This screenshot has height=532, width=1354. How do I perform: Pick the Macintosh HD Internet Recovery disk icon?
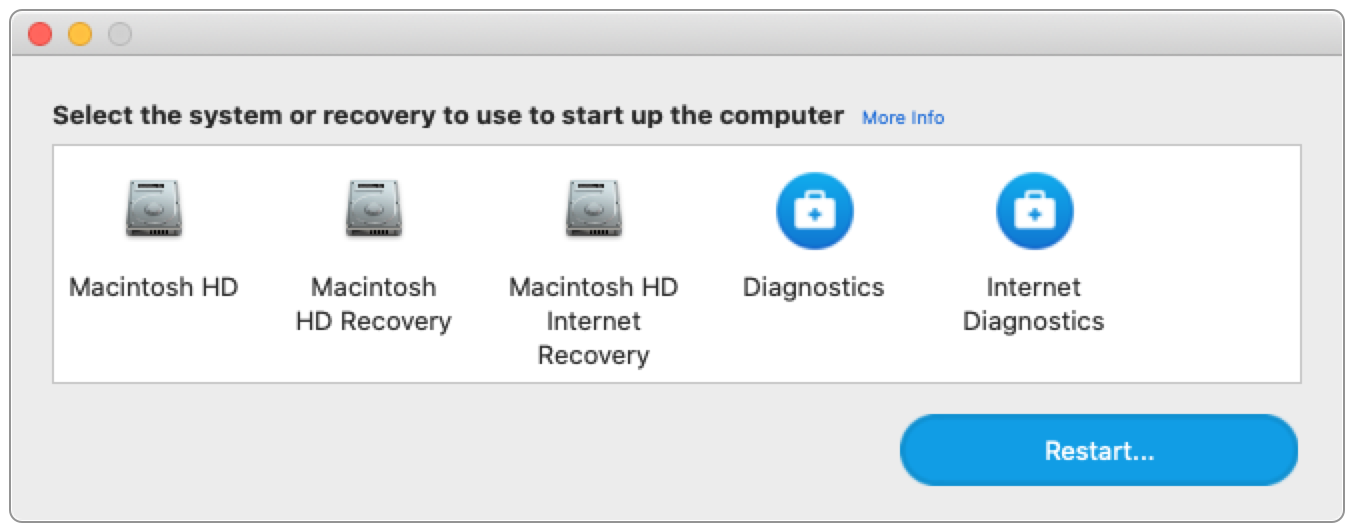coord(593,209)
